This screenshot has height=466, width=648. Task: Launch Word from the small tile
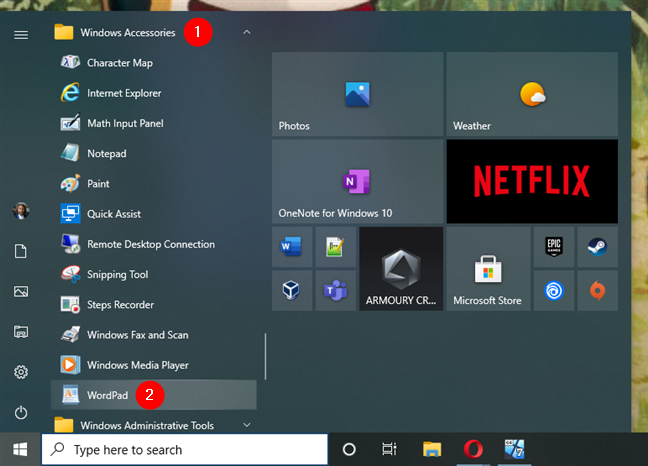coord(292,247)
